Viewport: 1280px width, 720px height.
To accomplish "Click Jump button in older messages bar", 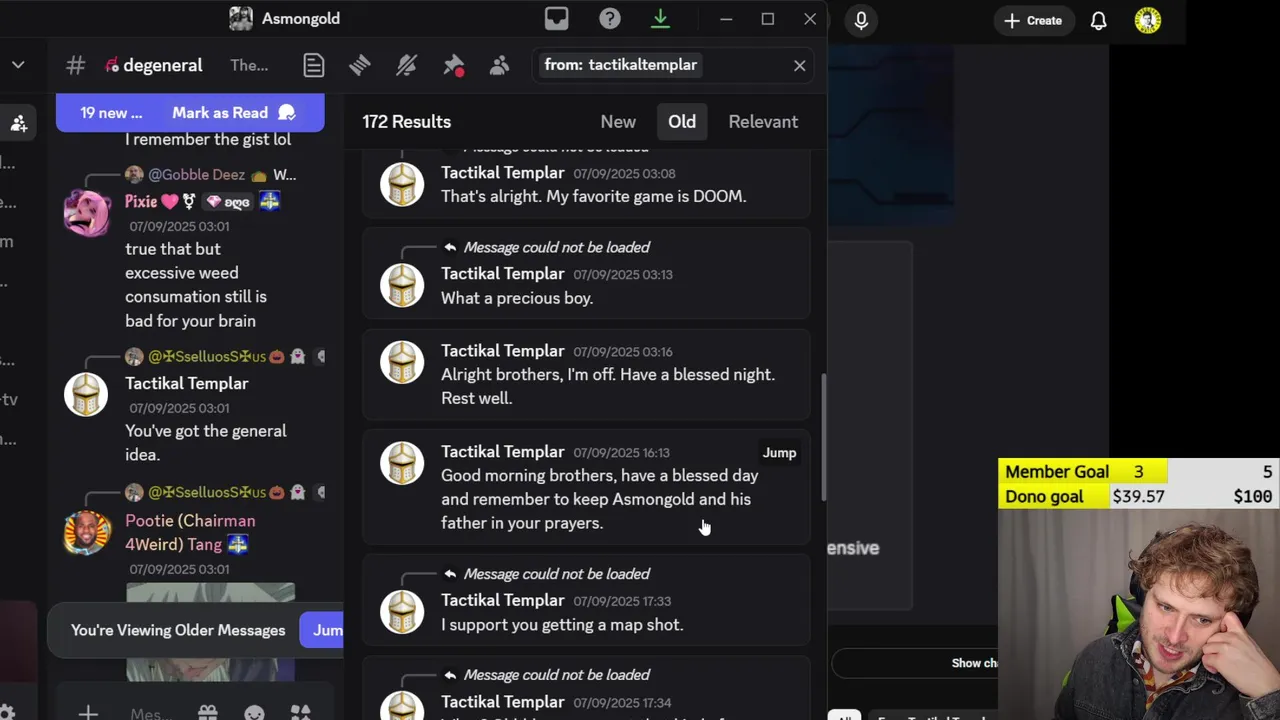I will (x=322, y=630).
